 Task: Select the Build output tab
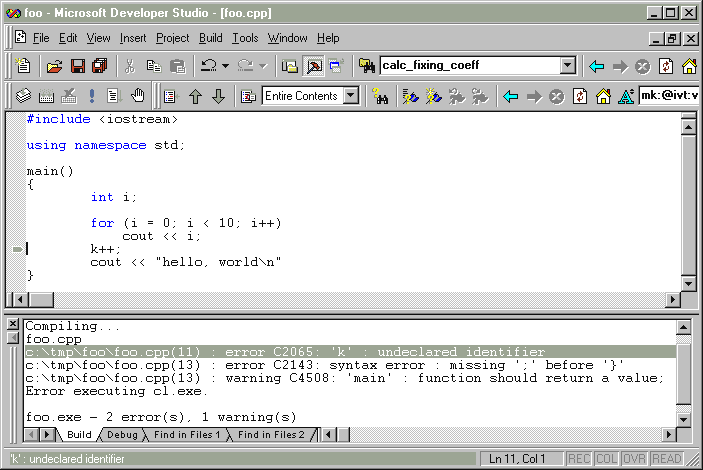[x=79, y=435]
